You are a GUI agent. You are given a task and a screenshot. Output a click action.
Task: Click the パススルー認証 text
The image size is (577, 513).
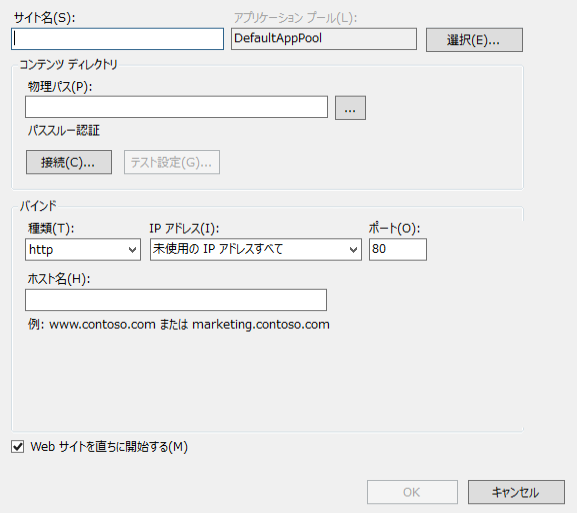click(64, 131)
